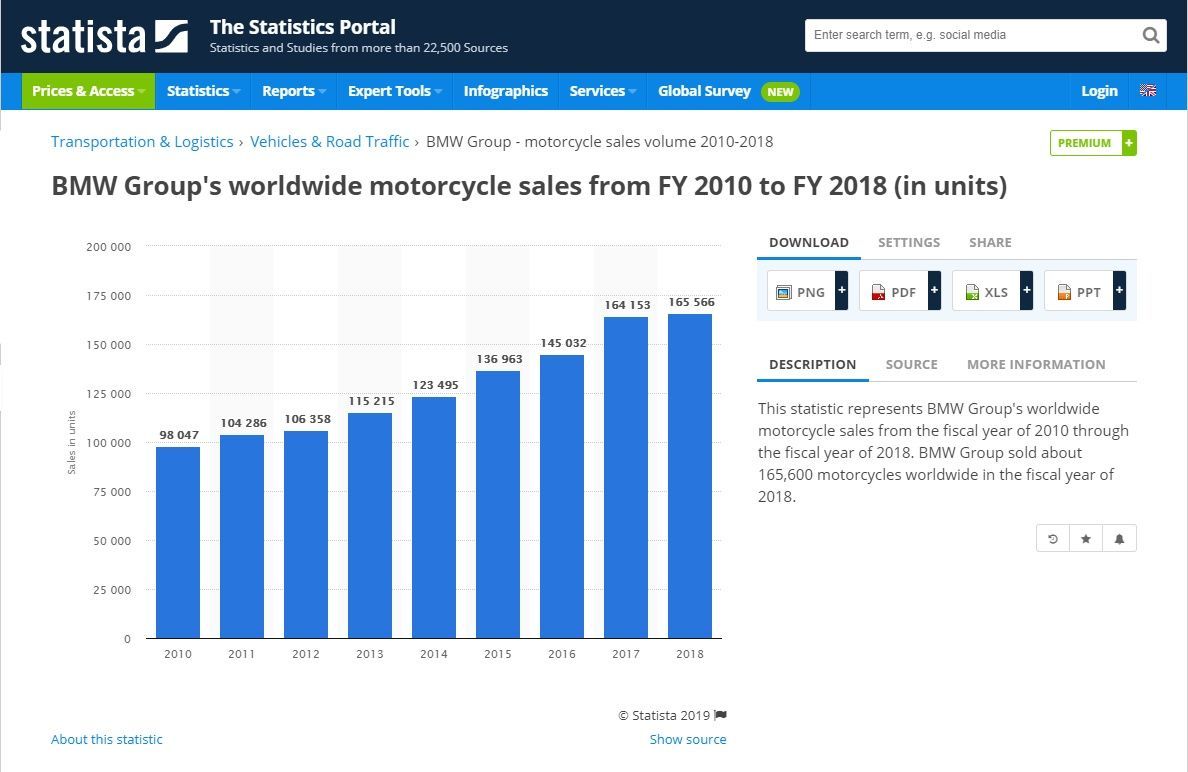Screen dimensions: 1188x772
Task: Click the UK flag language icon
Action: pyautogui.click(x=1148, y=91)
